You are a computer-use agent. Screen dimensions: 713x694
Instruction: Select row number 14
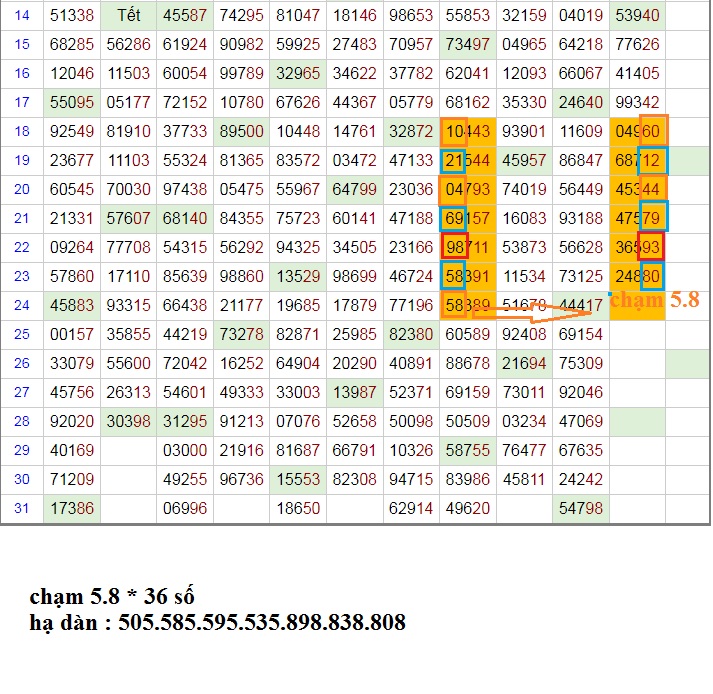click(22, 15)
